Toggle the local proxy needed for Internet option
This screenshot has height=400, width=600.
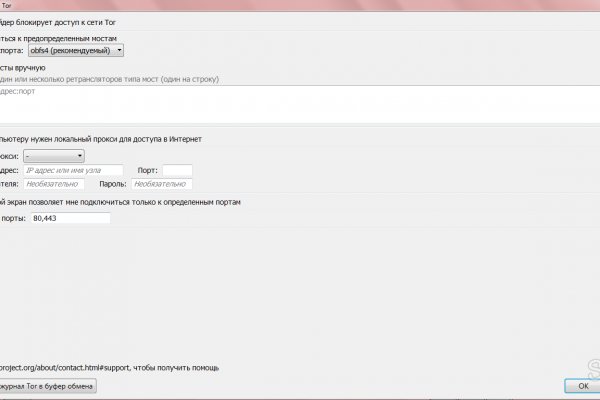100,139
